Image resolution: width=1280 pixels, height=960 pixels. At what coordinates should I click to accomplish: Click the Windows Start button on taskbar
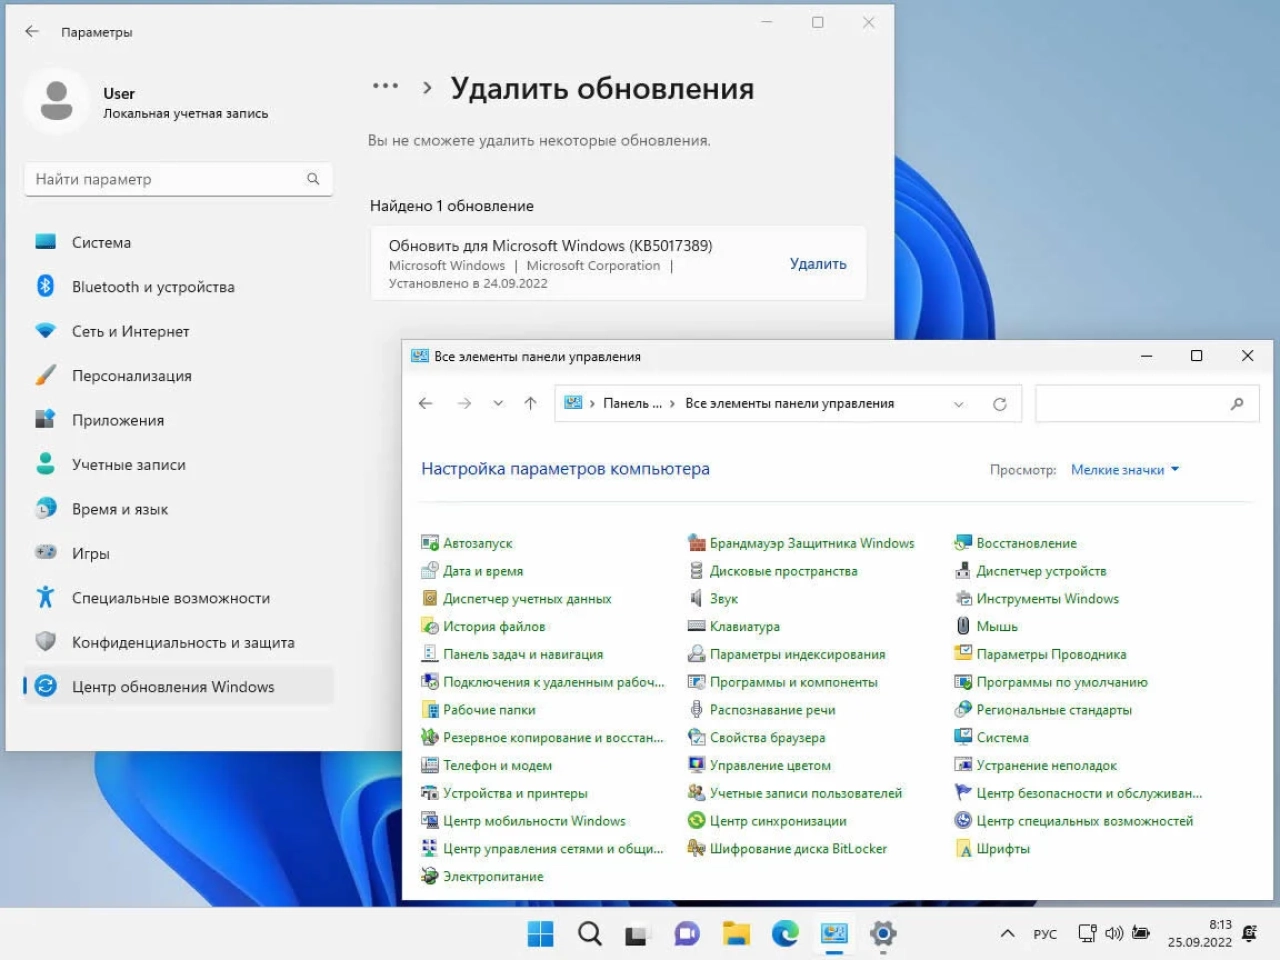pos(540,934)
